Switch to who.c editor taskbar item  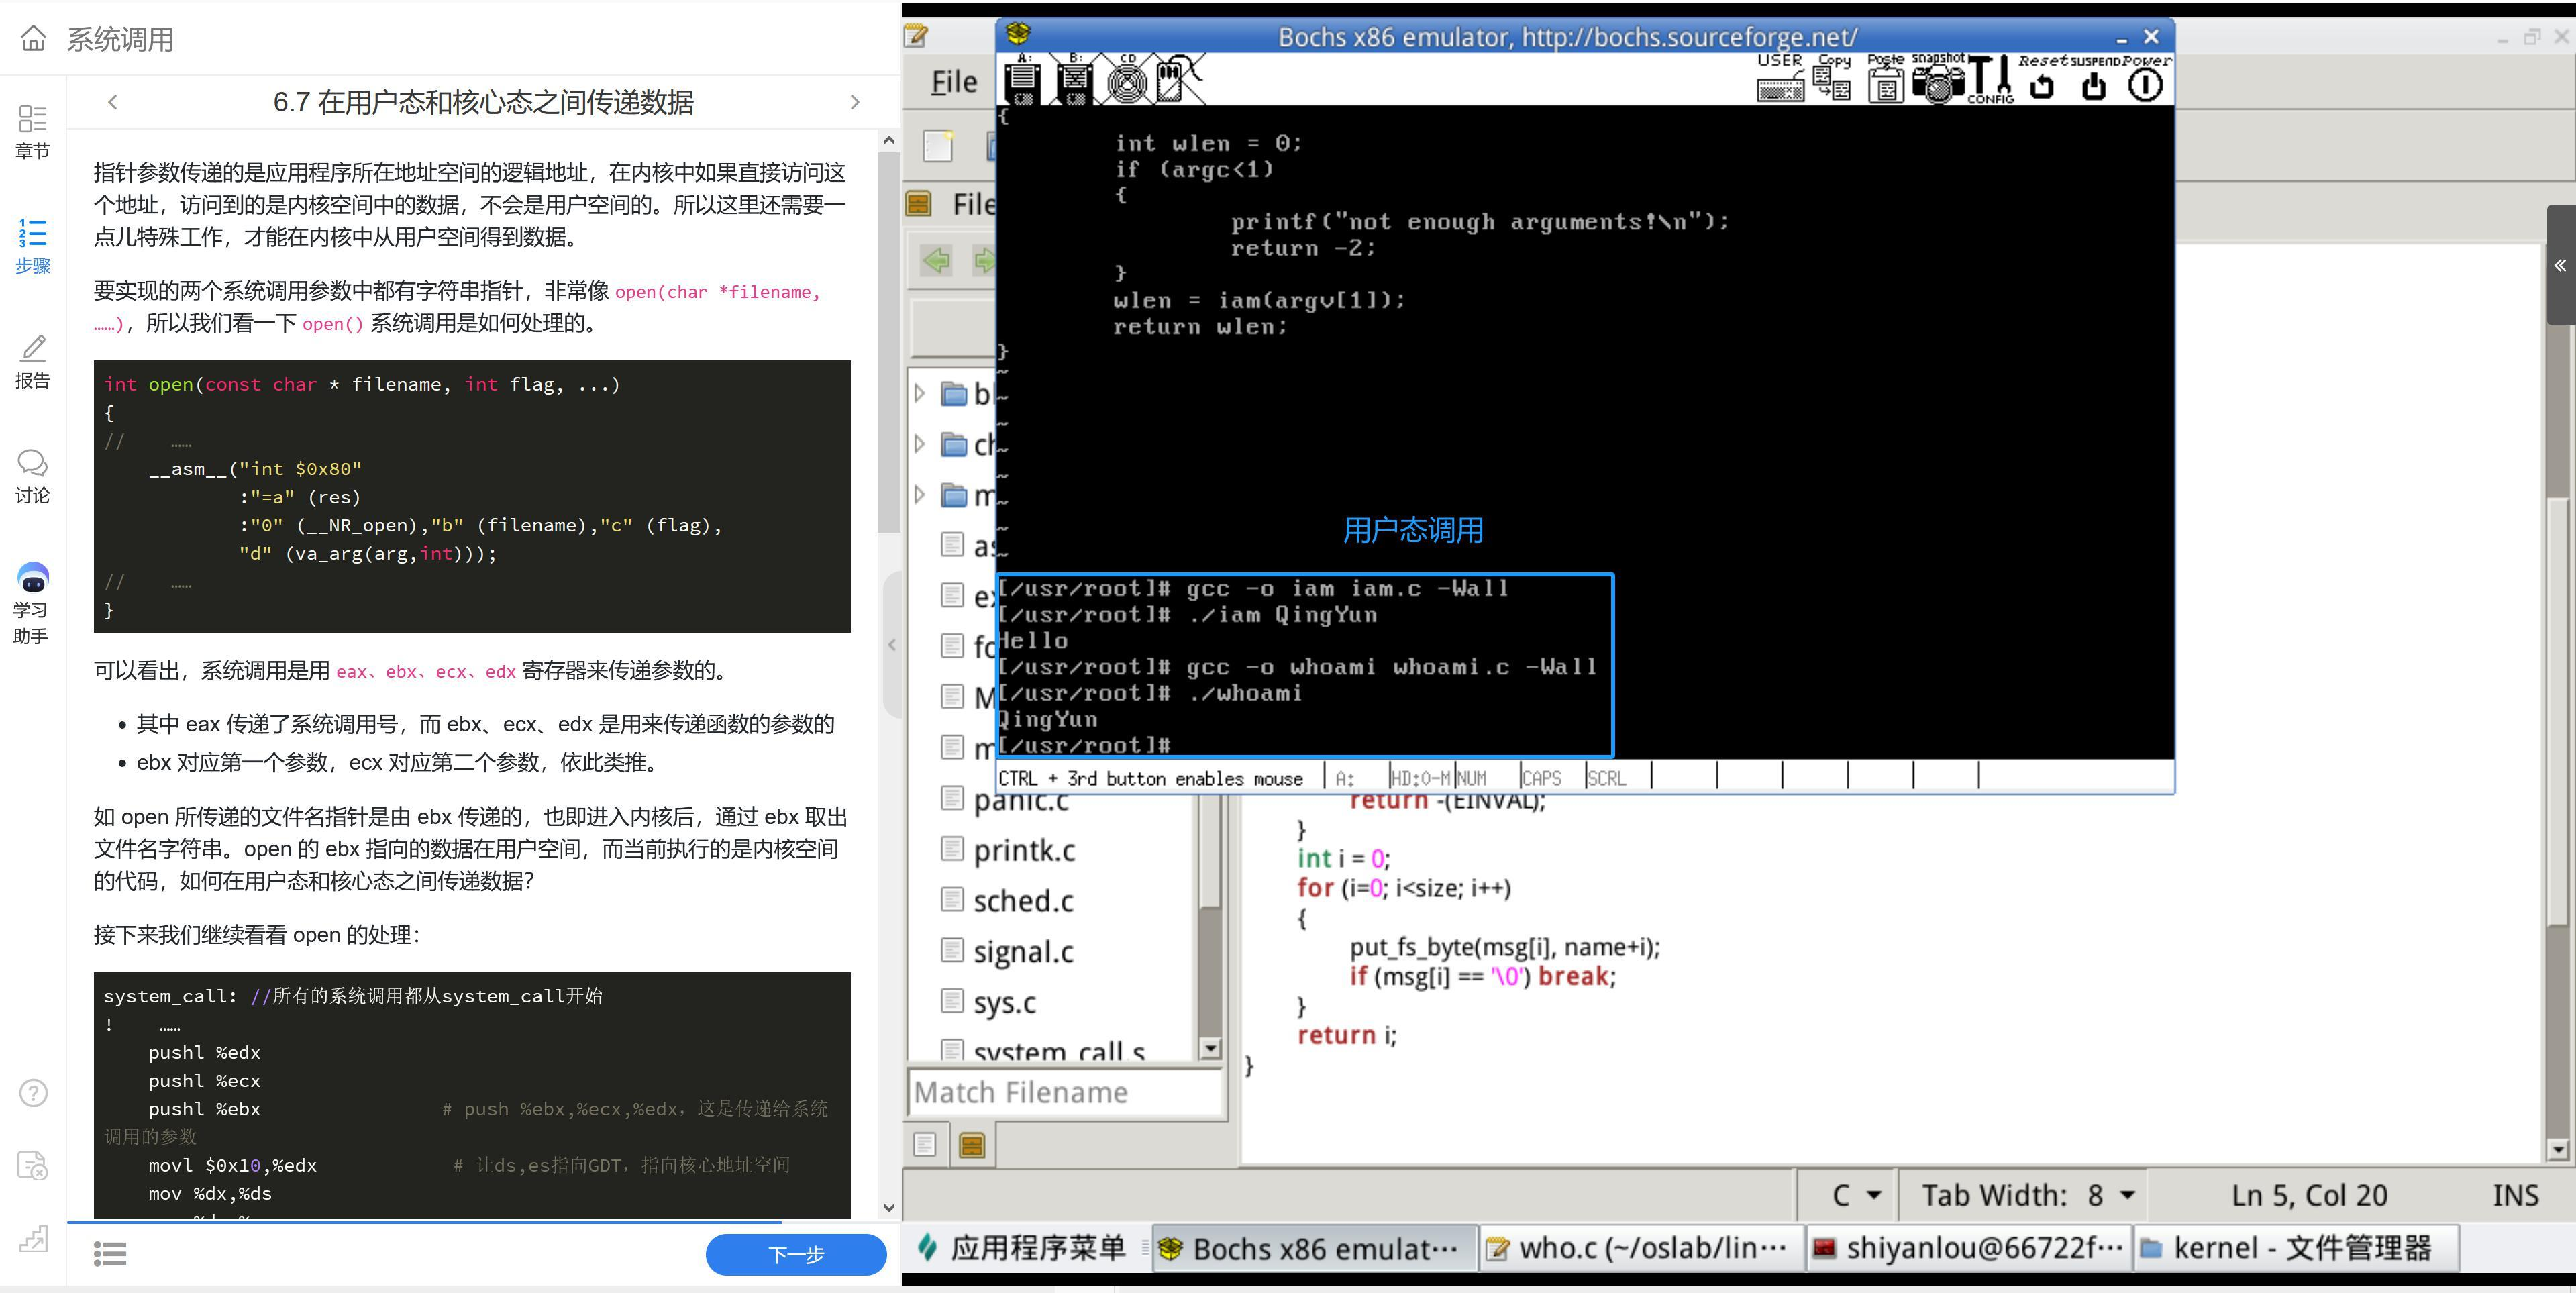coord(1641,1248)
